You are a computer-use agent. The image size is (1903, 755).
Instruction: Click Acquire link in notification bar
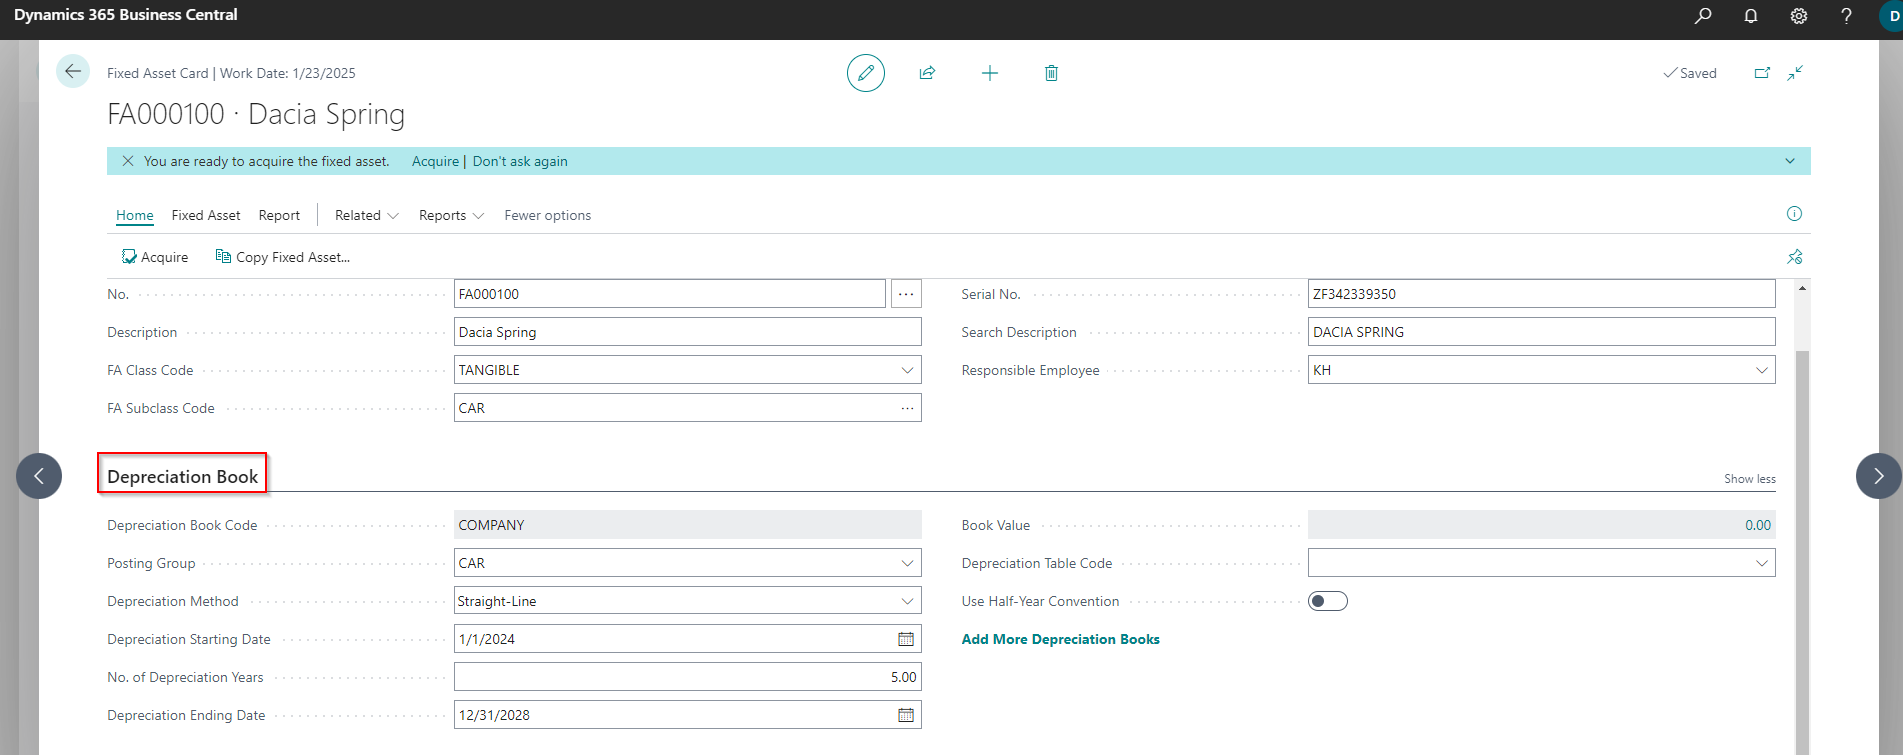435,161
